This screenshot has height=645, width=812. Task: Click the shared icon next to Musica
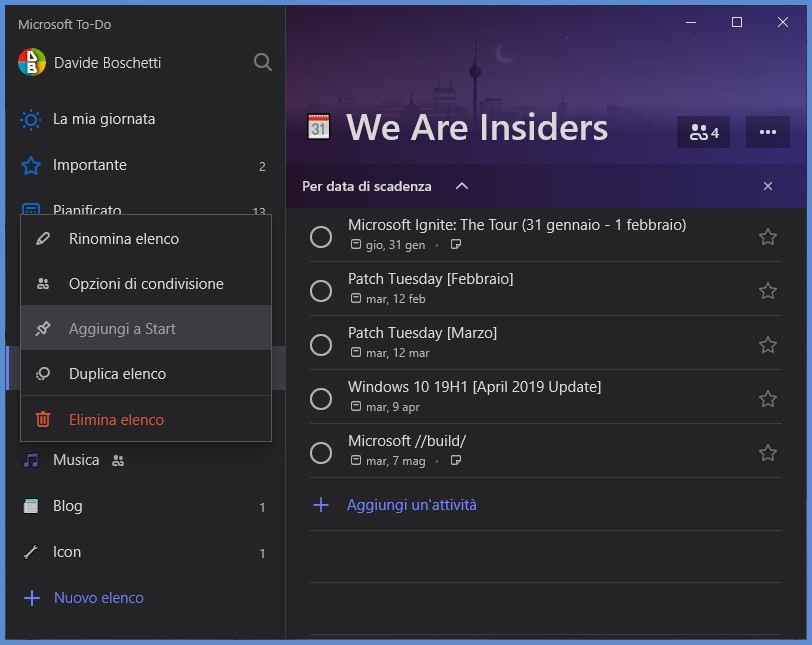pyautogui.click(x=118, y=460)
